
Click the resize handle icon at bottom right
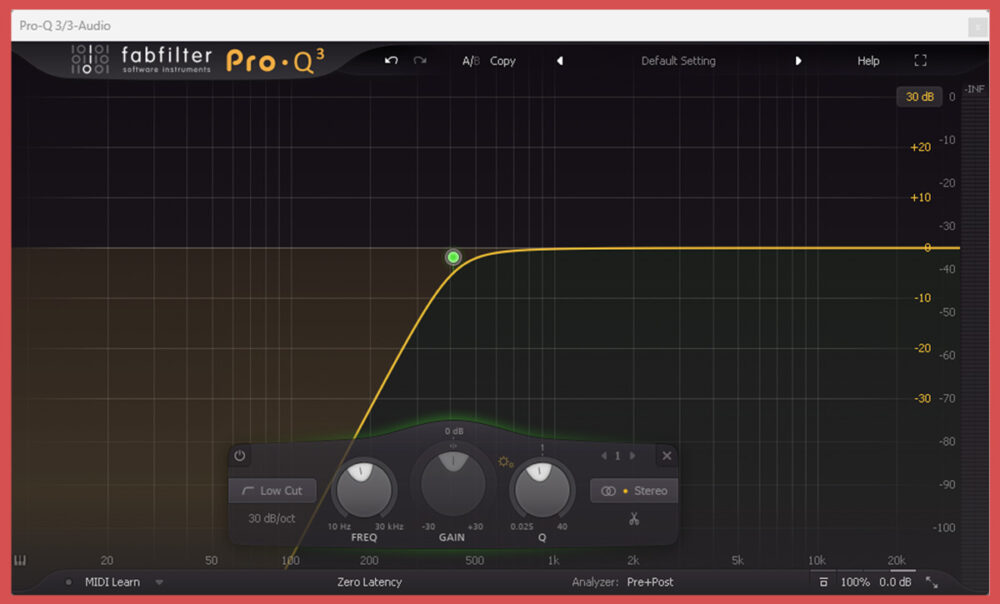(934, 581)
